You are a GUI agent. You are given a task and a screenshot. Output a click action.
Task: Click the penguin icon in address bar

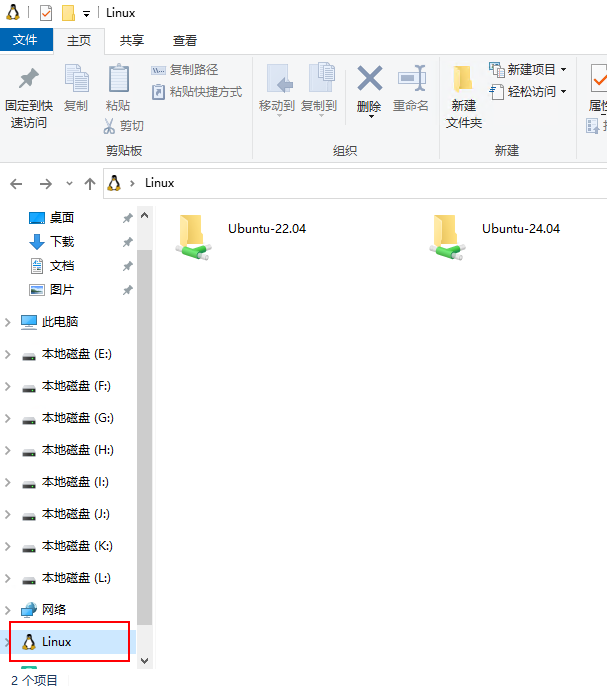coord(114,183)
